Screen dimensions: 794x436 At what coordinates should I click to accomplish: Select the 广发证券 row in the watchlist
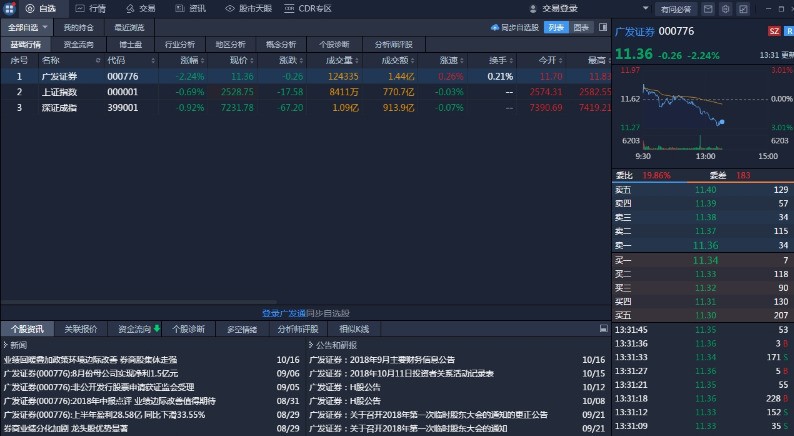(x=305, y=76)
